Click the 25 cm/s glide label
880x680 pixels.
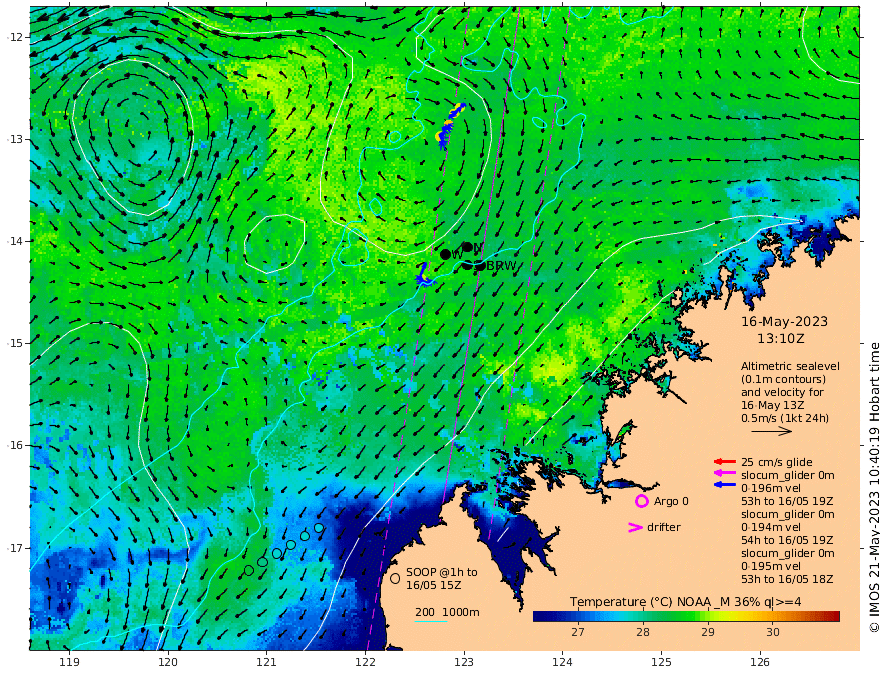(x=777, y=462)
